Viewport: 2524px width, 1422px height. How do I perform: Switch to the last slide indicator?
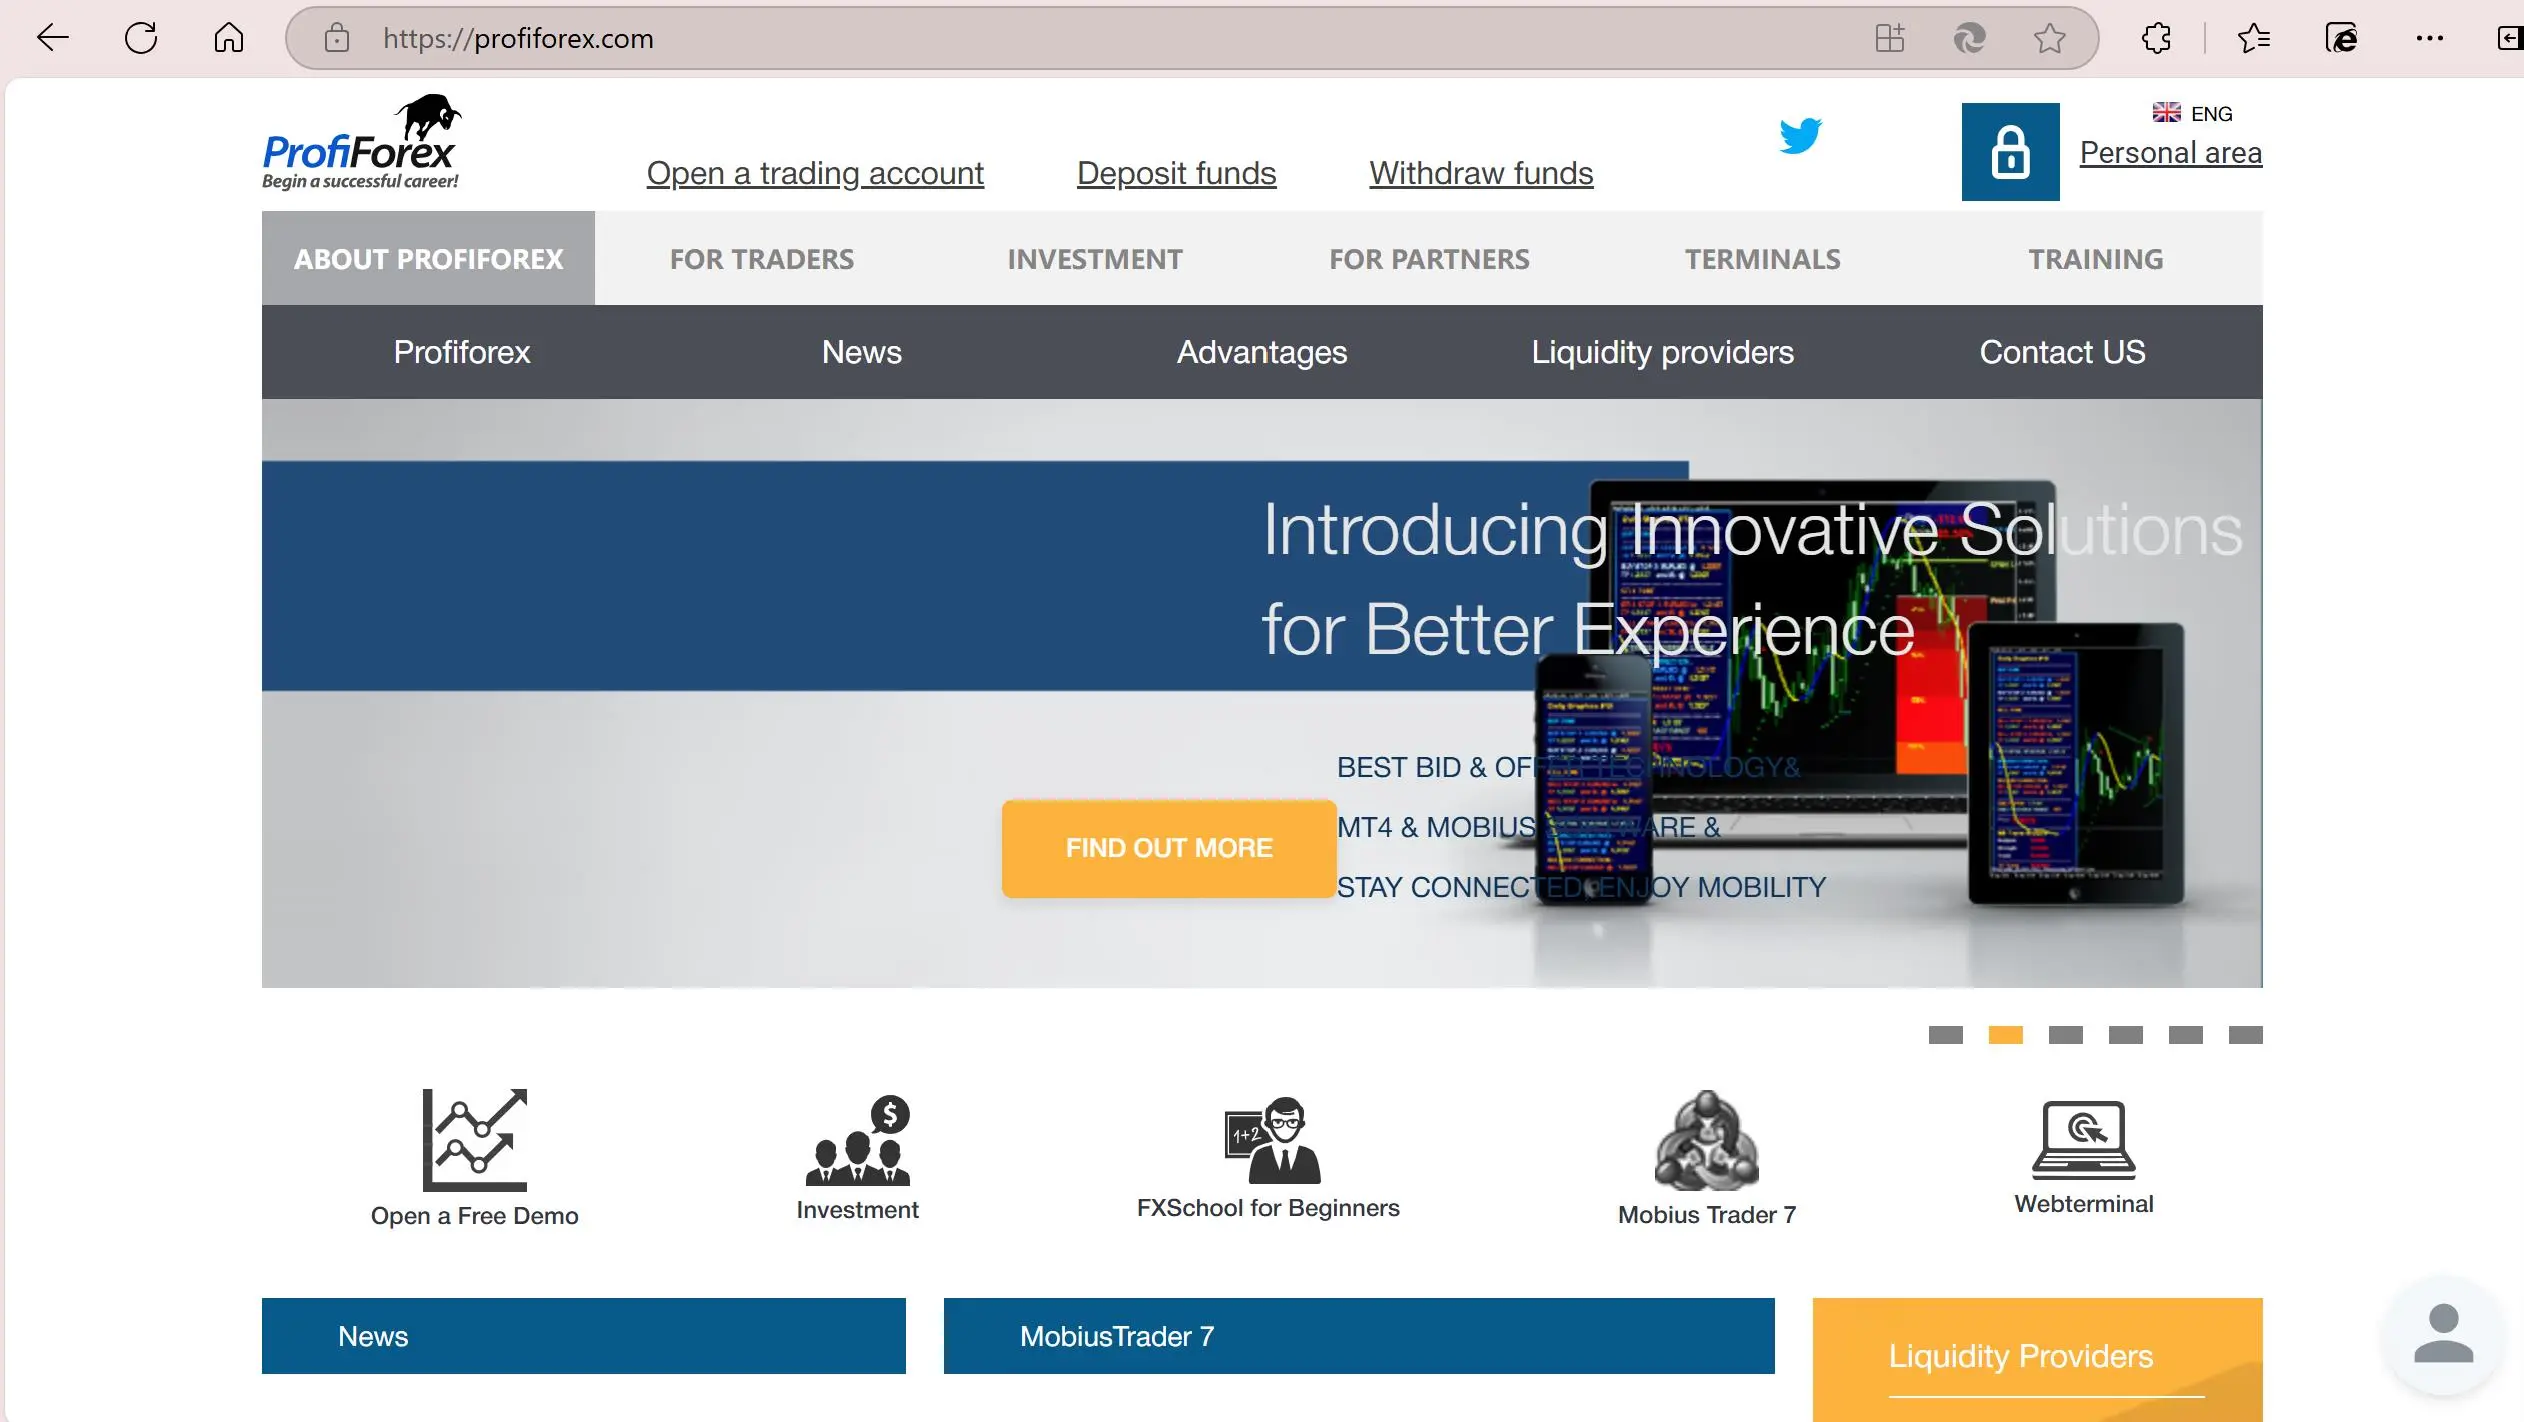pos(2245,1035)
